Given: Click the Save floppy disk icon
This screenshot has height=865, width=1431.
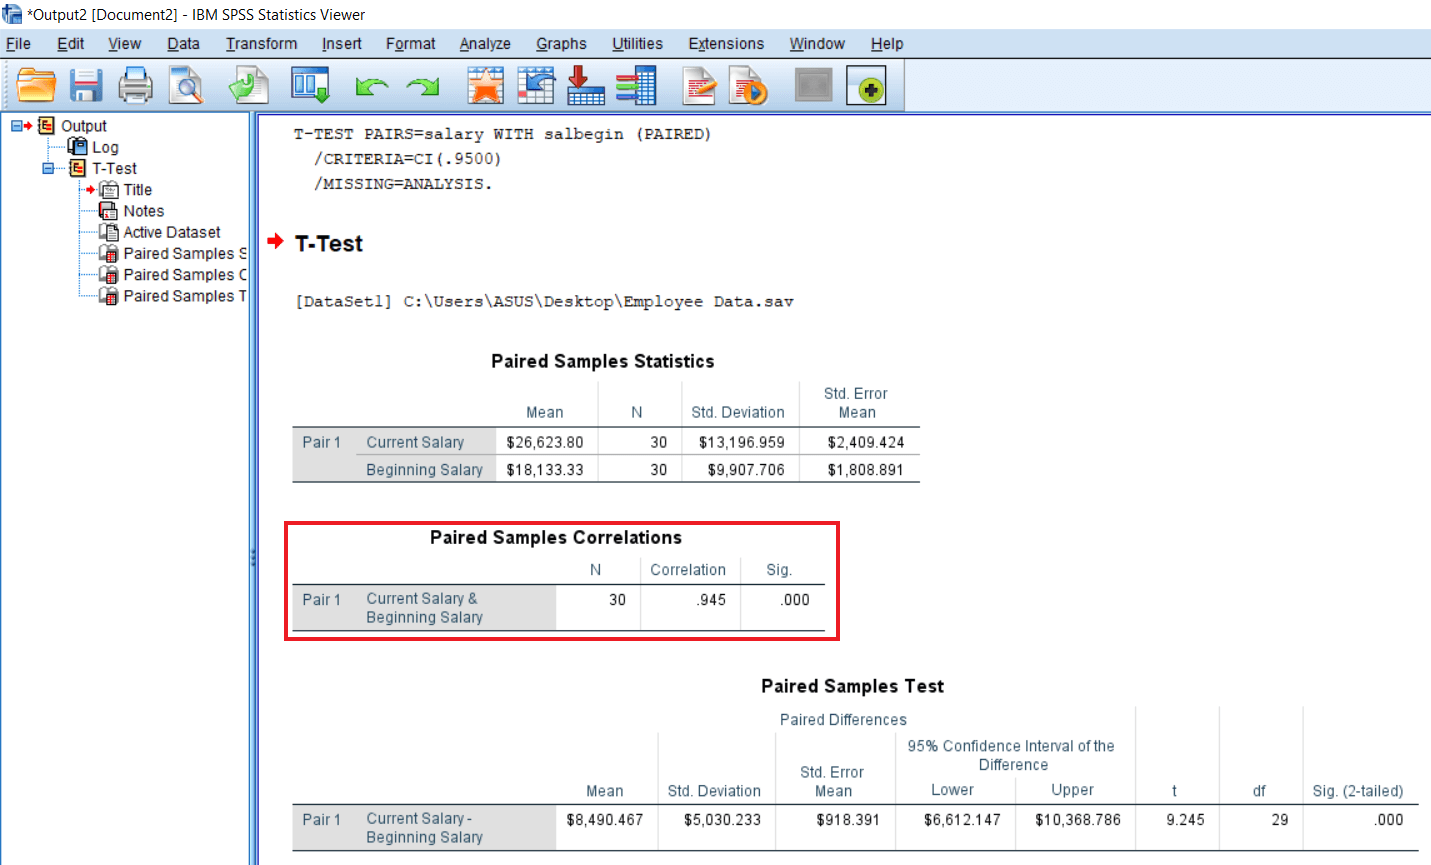Looking at the screenshot, I should pos(86,86).
